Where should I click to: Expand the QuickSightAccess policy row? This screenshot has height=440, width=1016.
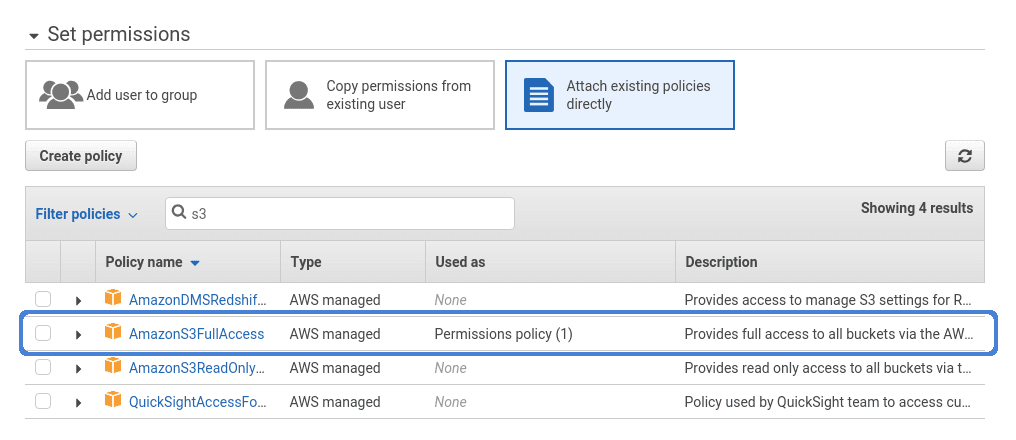coord(78,403)
